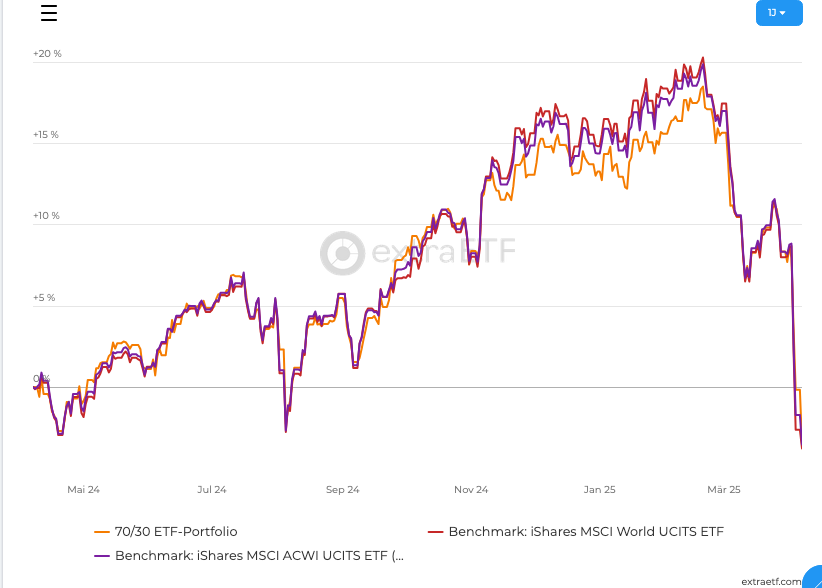
Task: Click the purple MSCI ACWI legend marker
Action: (101, 555)
